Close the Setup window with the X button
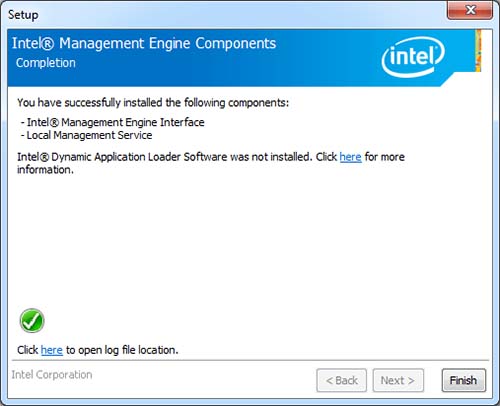This screenshot has height=406, width=500. (470, 10)
